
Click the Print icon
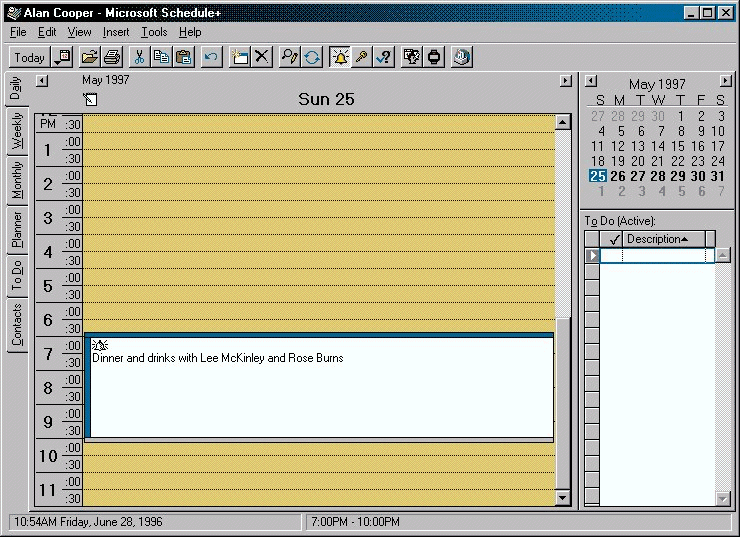tap(113, 57)
